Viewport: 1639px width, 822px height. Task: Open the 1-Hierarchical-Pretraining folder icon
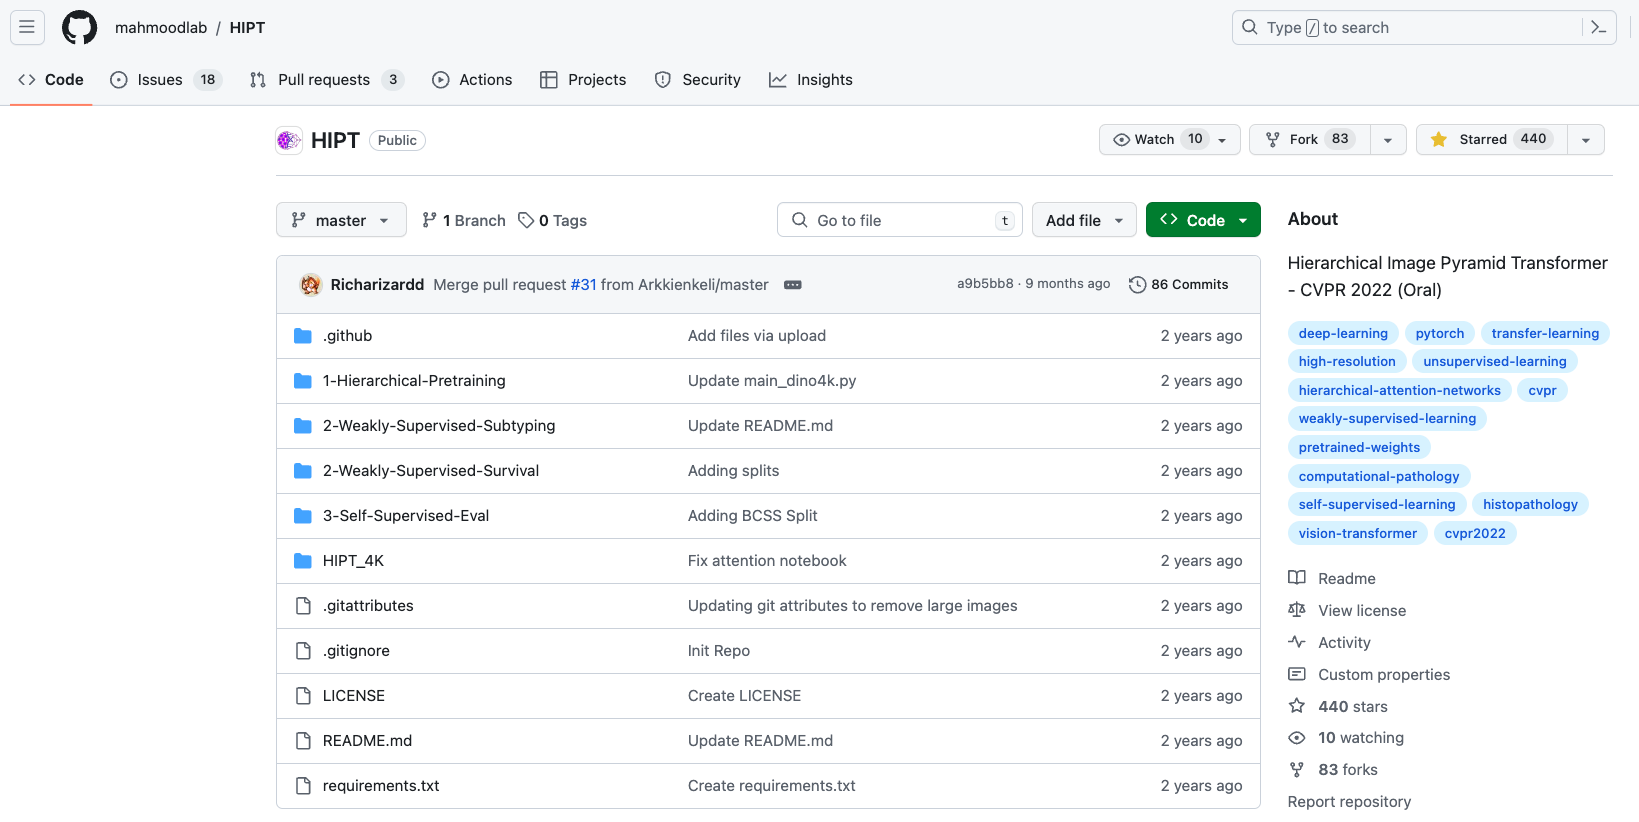coord(303,381)
